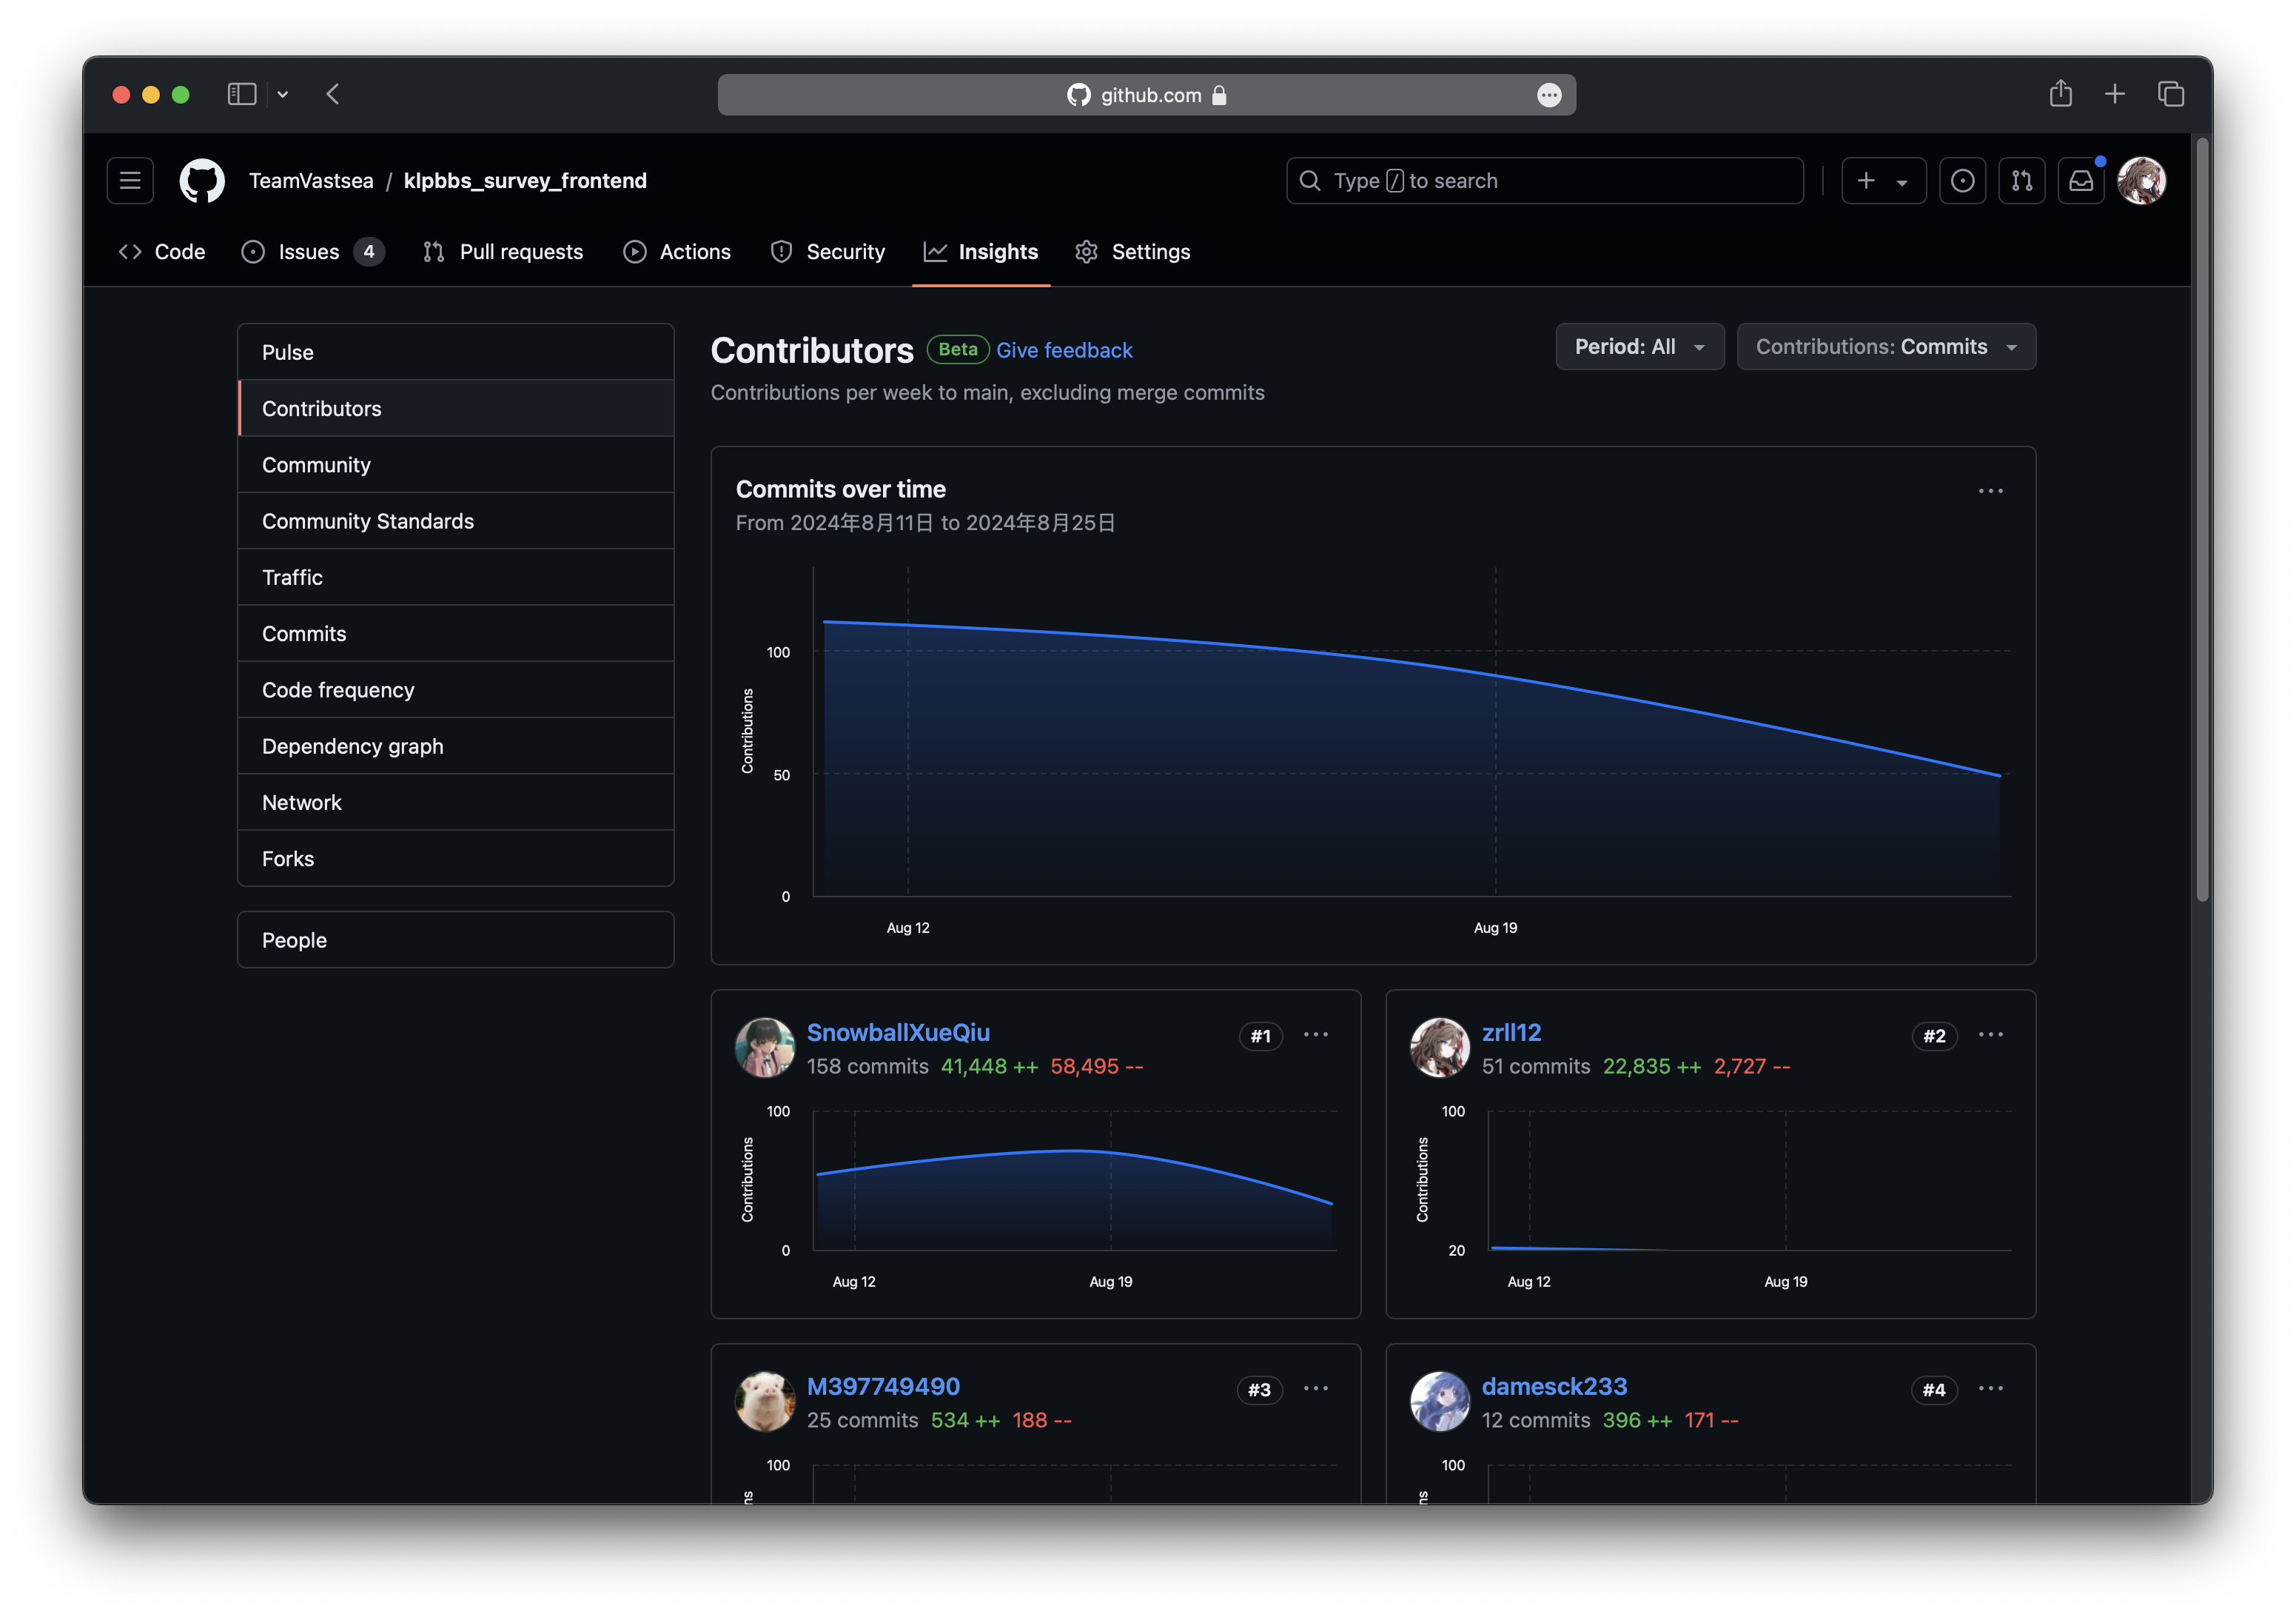
Task: Open the Commits over time chart options menu
Action: click(x=1990, y=491)
